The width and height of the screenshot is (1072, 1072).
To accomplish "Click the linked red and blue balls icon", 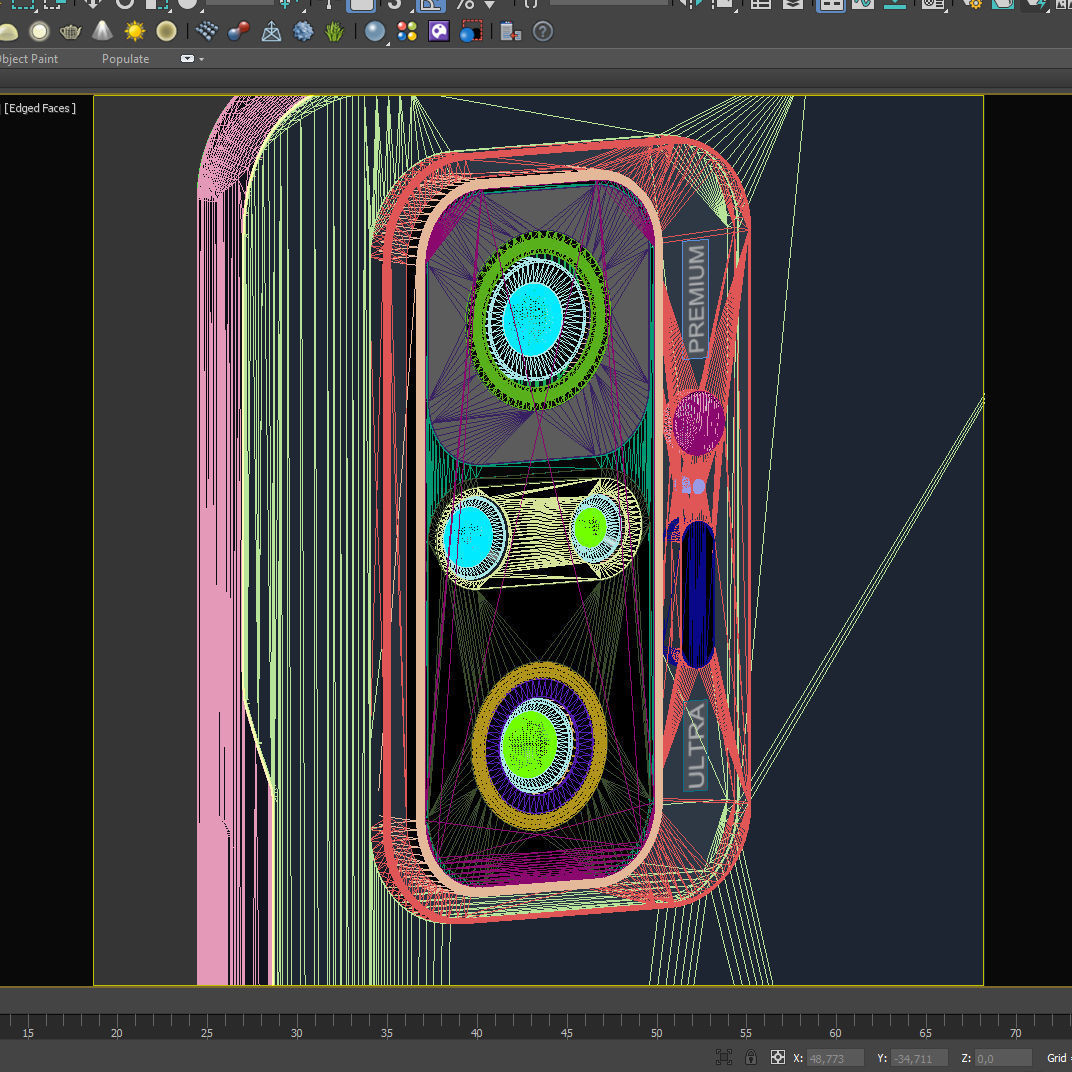I will coord(239,31).
